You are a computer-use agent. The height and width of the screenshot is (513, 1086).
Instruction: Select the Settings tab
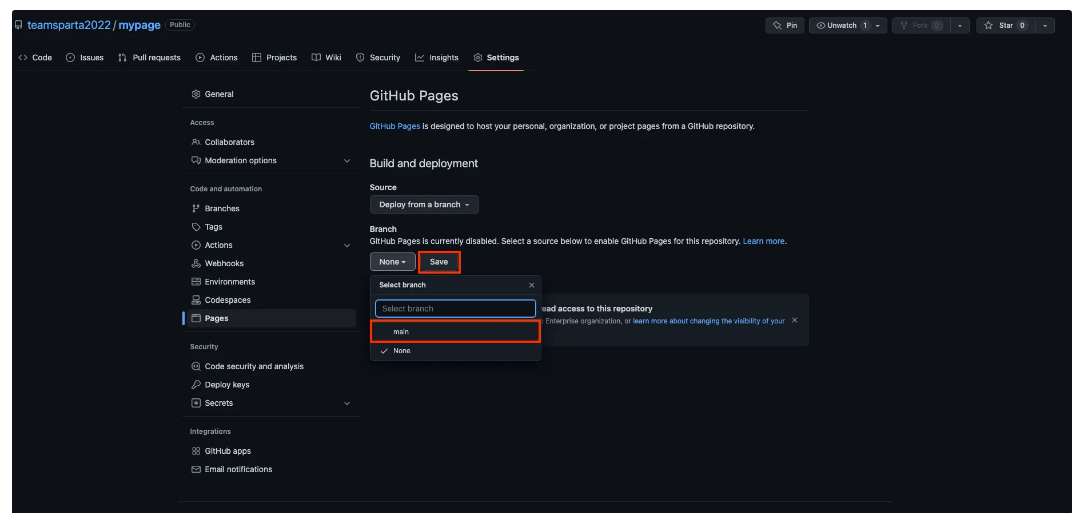[x=496, y=57]
